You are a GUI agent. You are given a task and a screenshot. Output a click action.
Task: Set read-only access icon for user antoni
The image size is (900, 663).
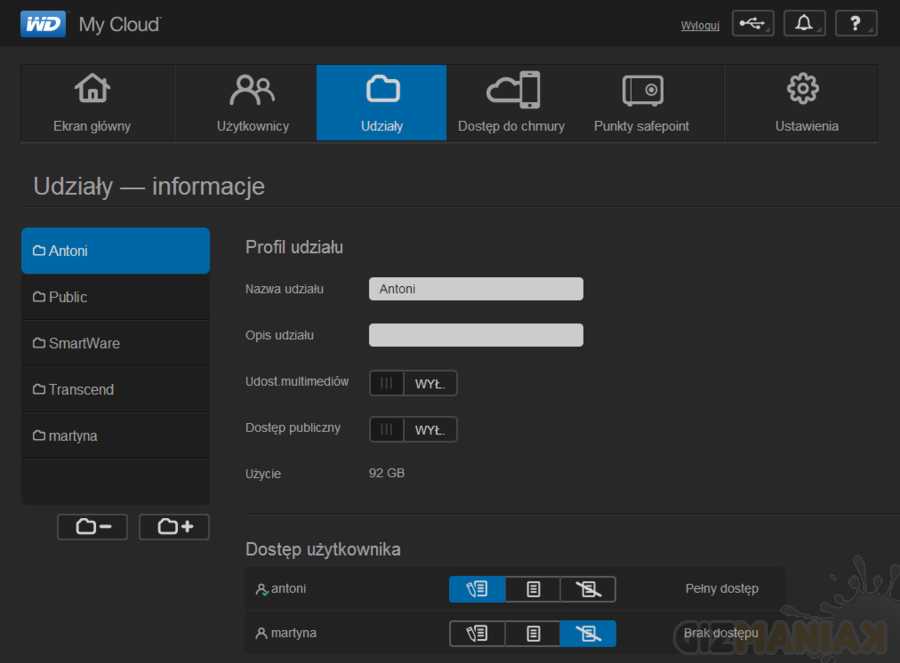point(533,590)
